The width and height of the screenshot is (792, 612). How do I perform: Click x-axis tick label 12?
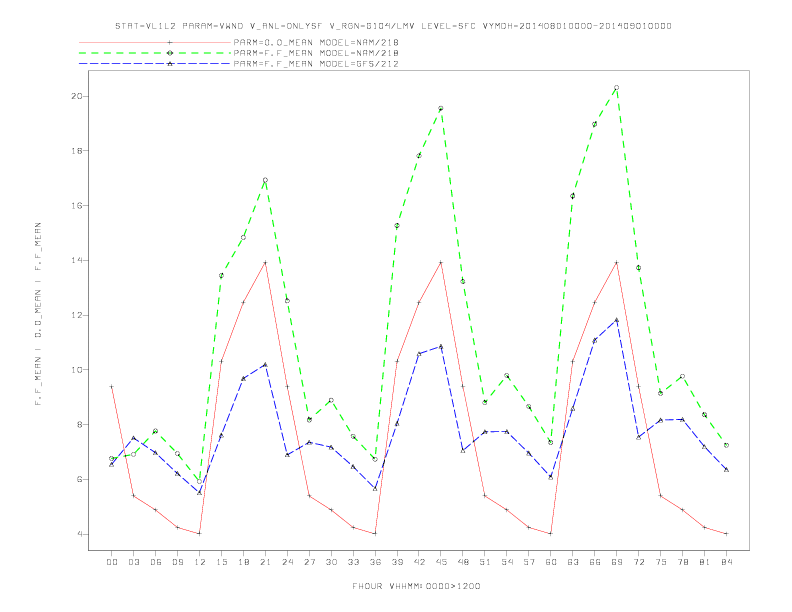click(x=200, y=562)
